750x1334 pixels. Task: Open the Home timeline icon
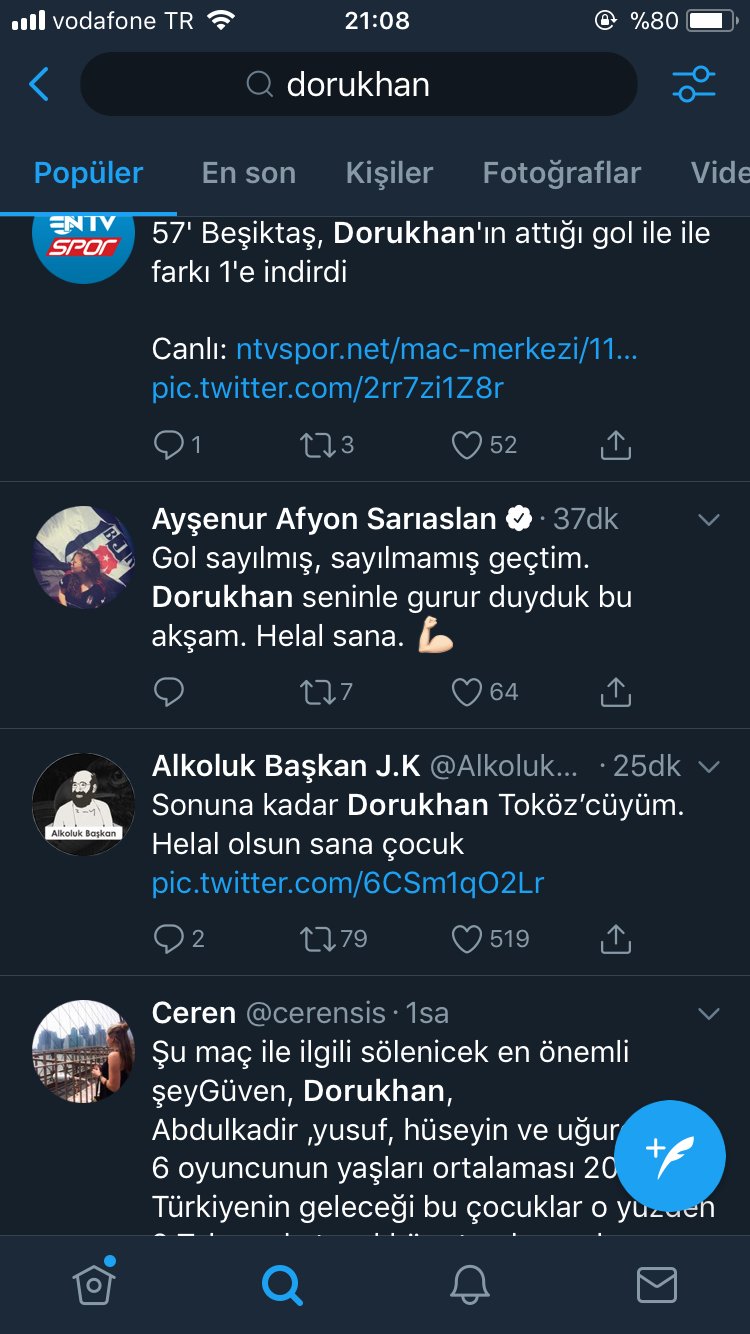coord(94,1284)
